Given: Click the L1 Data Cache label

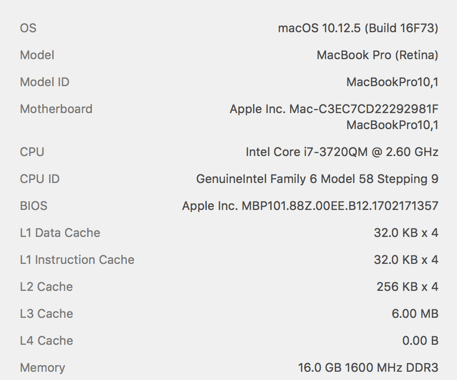Looking at the screenshot, I should point(60,233).
